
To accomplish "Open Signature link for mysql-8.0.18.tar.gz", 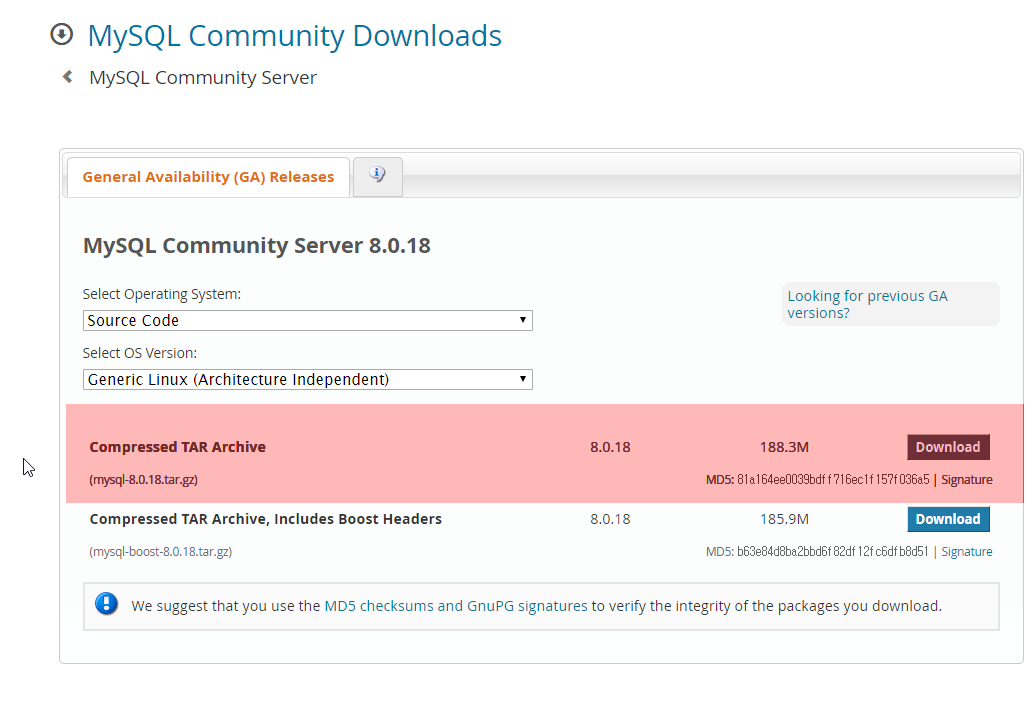I will [x=967, y=480].
